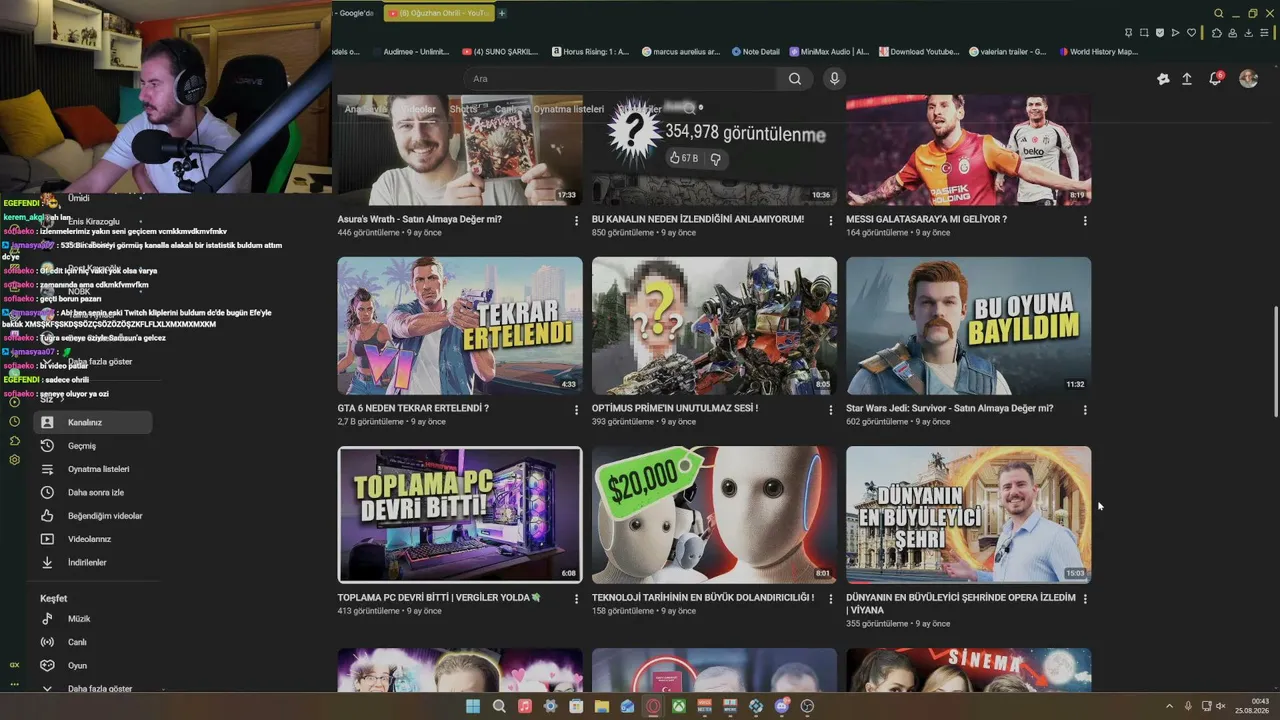Open Beğendiğim videolar in sidebar

93,516
